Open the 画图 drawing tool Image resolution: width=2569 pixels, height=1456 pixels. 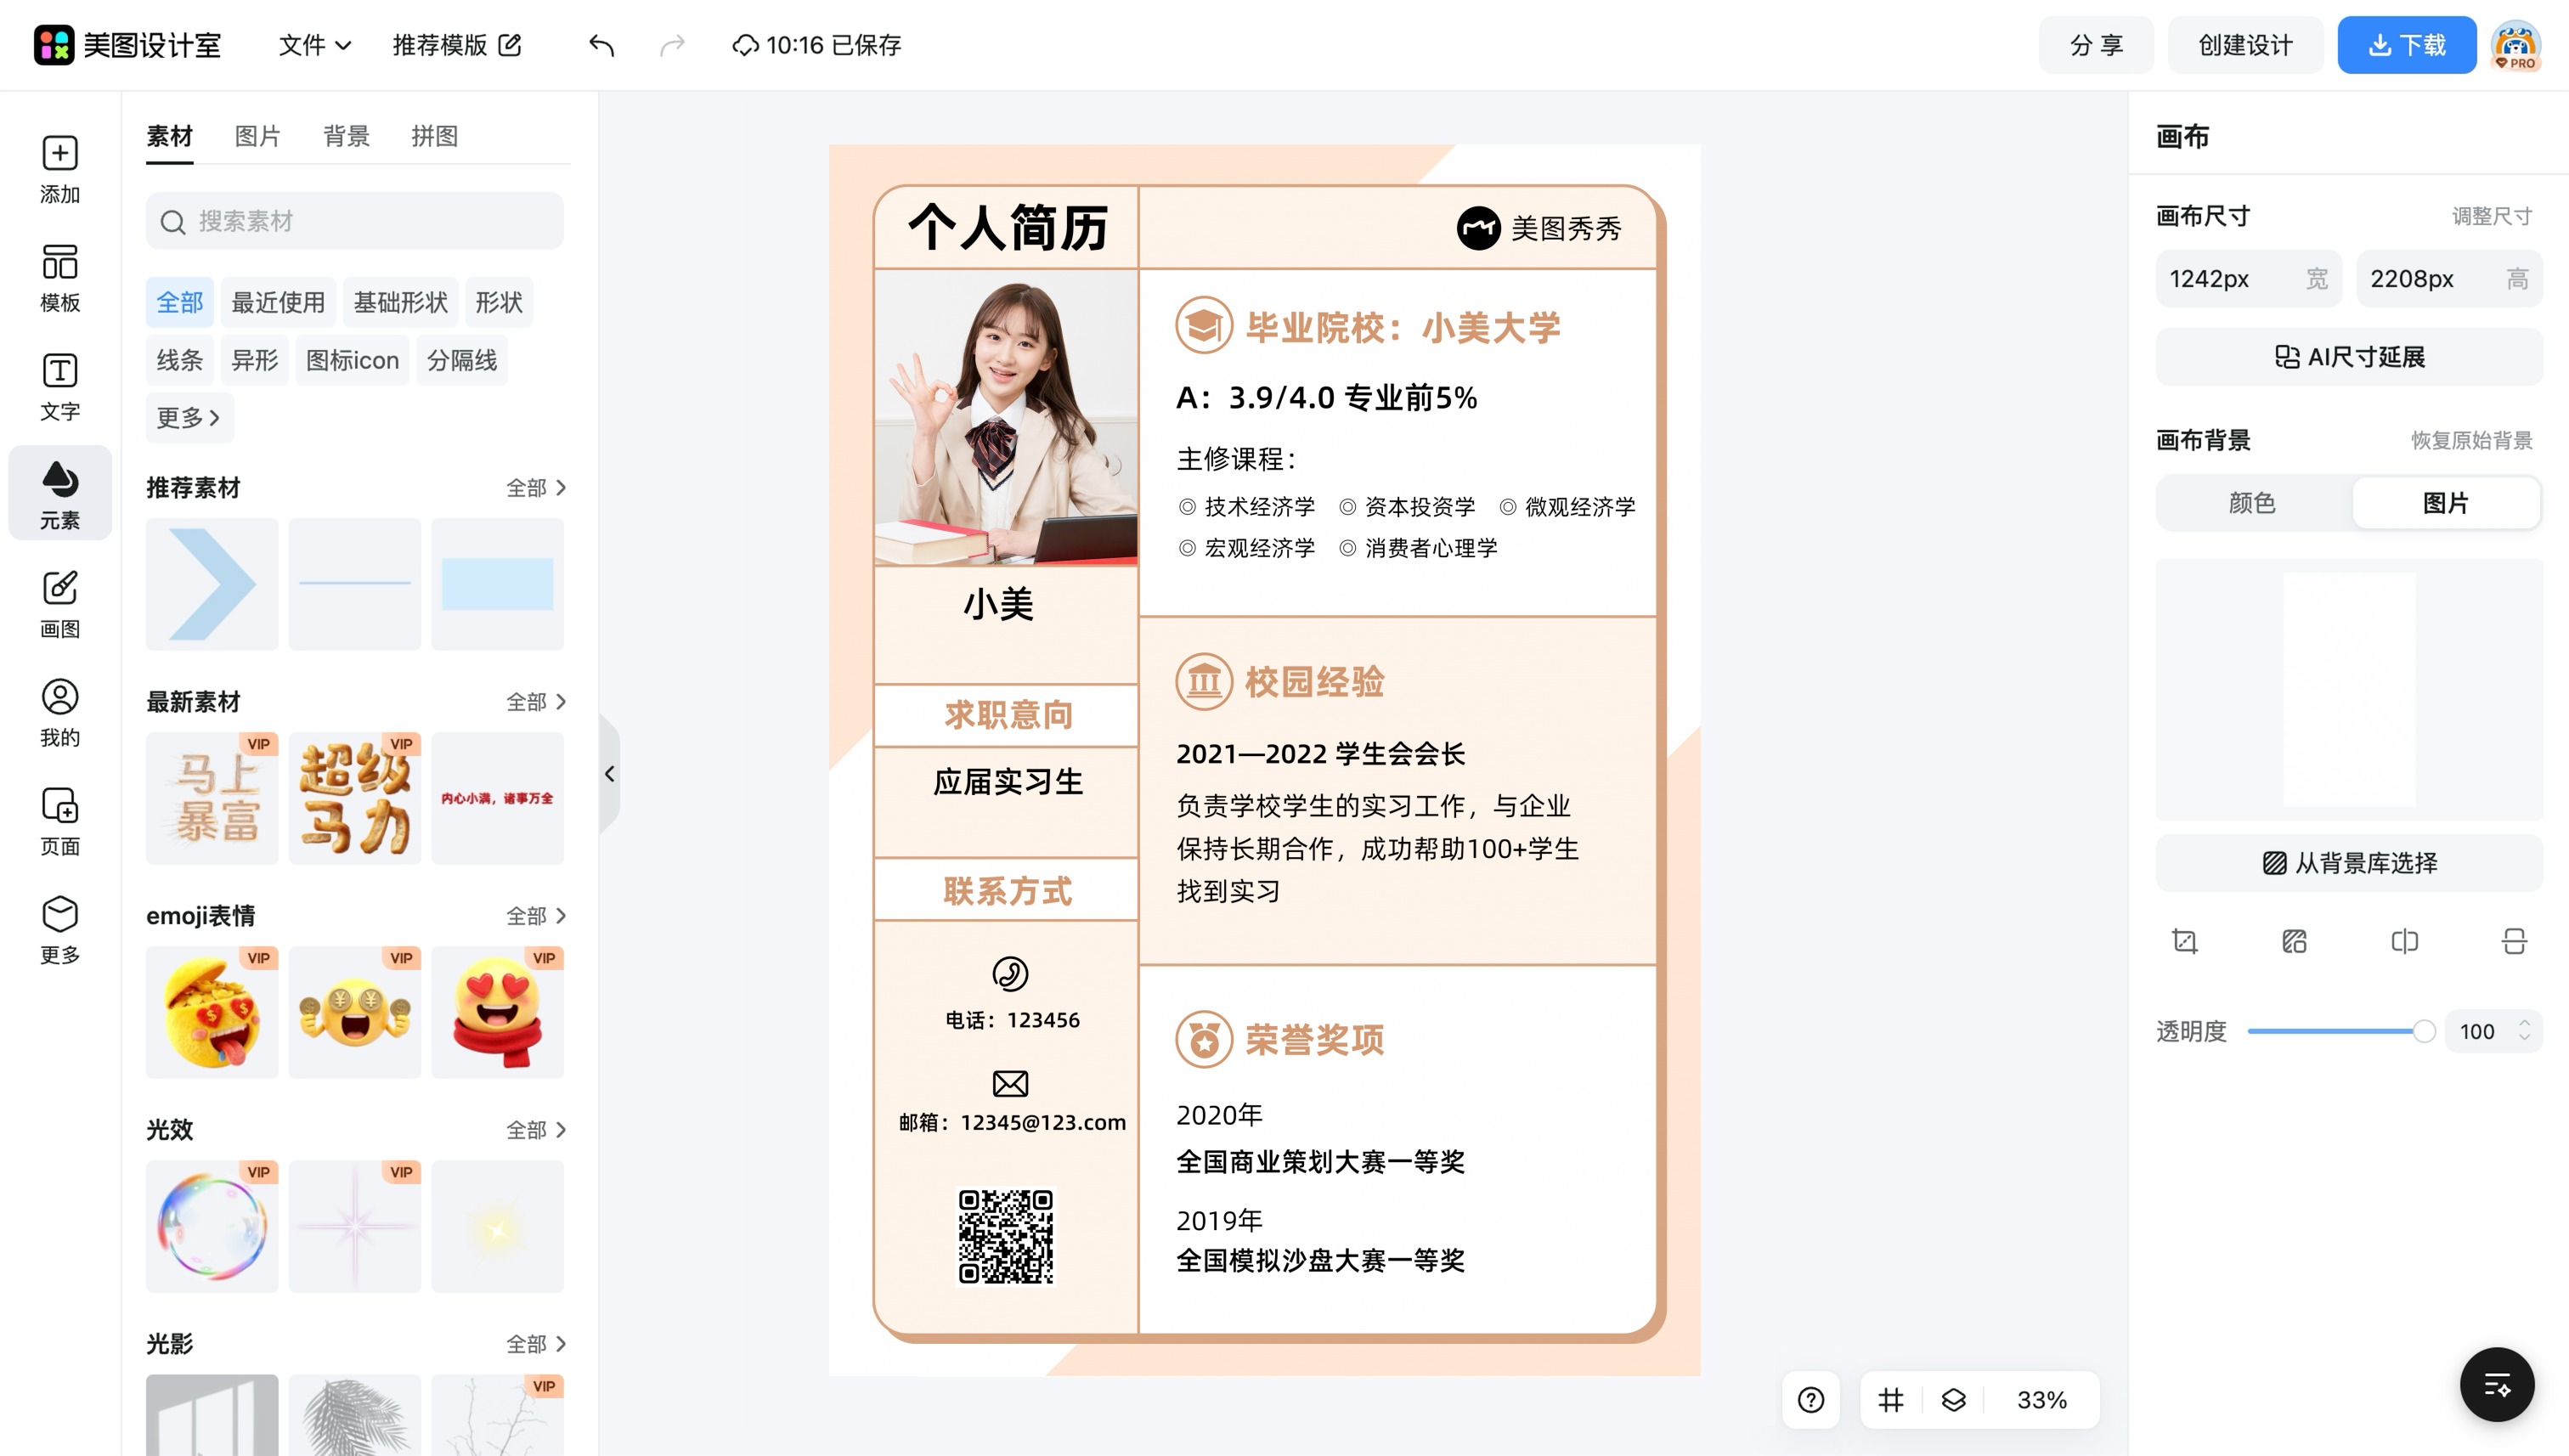pos(60,604)
